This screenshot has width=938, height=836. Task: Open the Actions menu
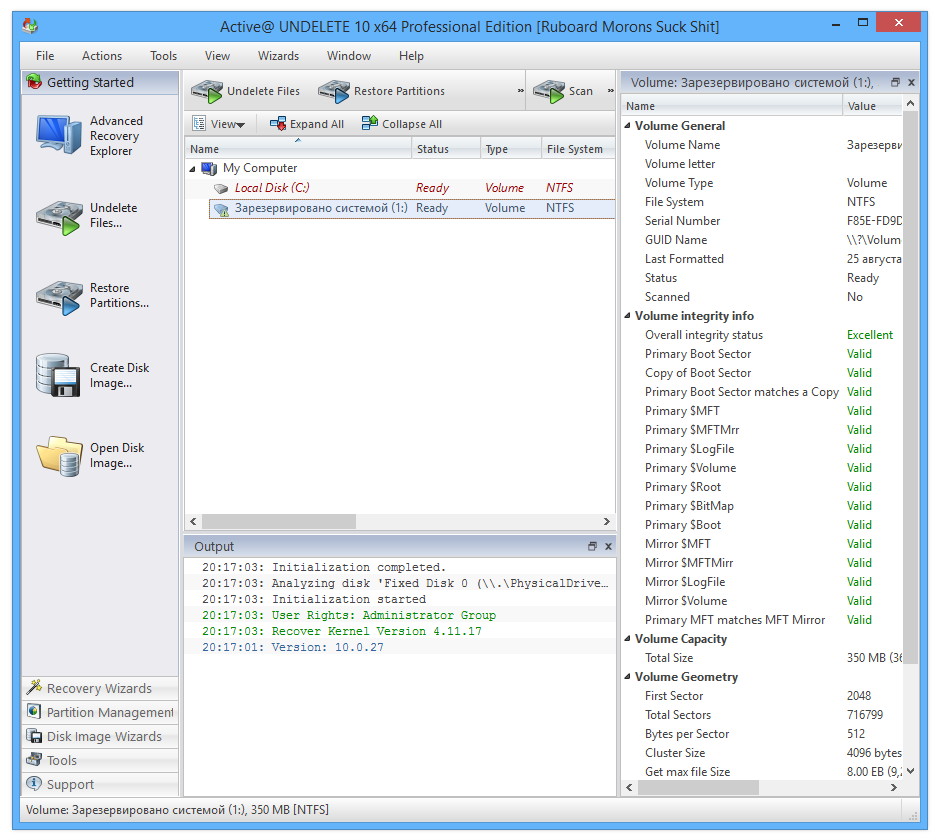[x=102, y=56]
